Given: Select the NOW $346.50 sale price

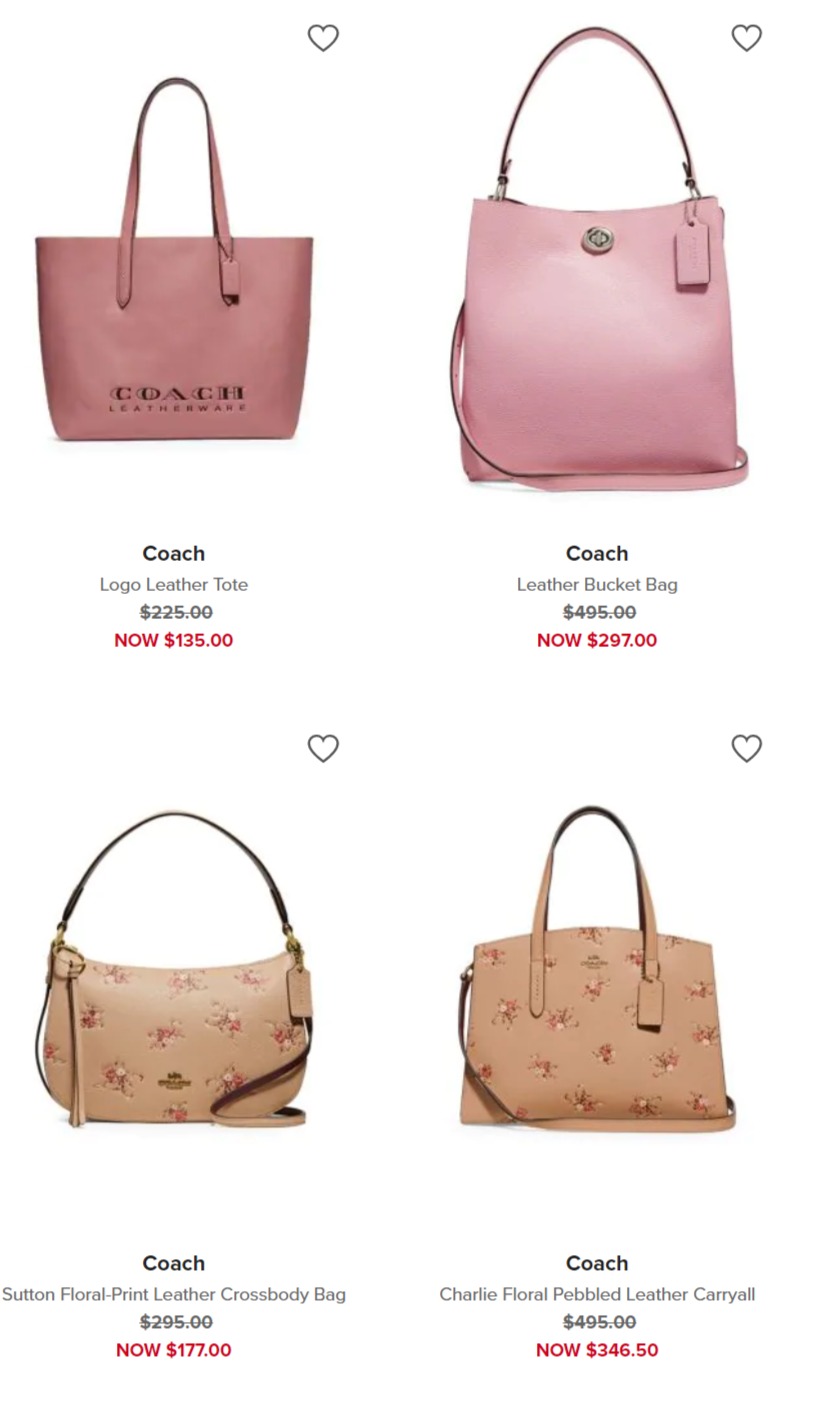Looking at the screenshot, I should click(x=597, y=1350).
